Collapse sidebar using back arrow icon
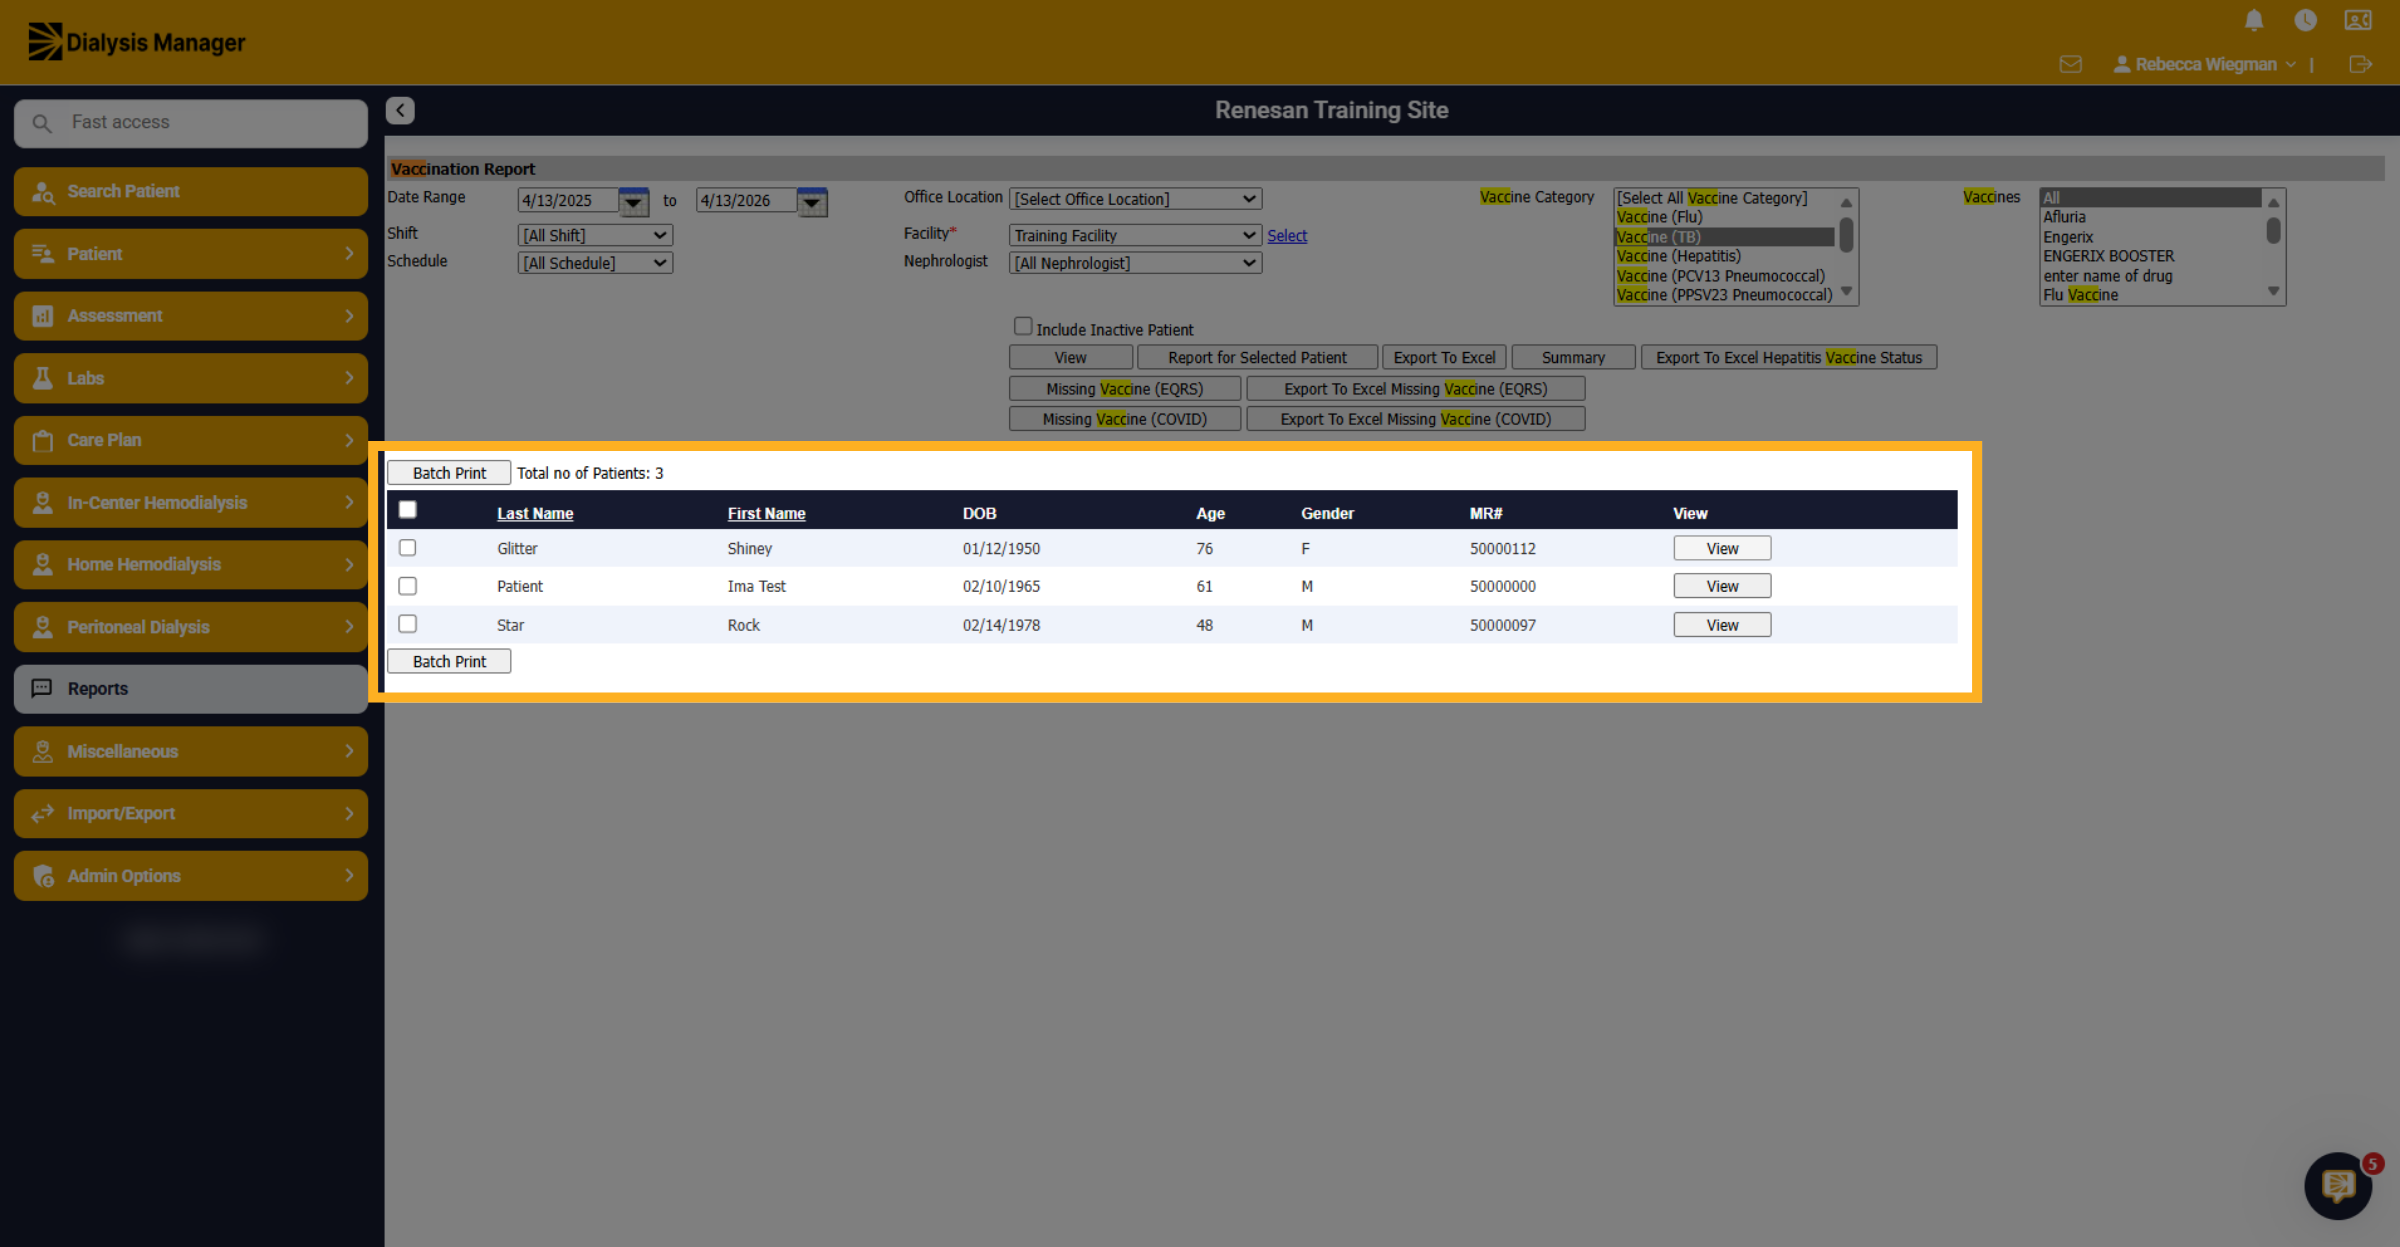This screenshot has height=1247, width=2400. click(x=400, y=110)
